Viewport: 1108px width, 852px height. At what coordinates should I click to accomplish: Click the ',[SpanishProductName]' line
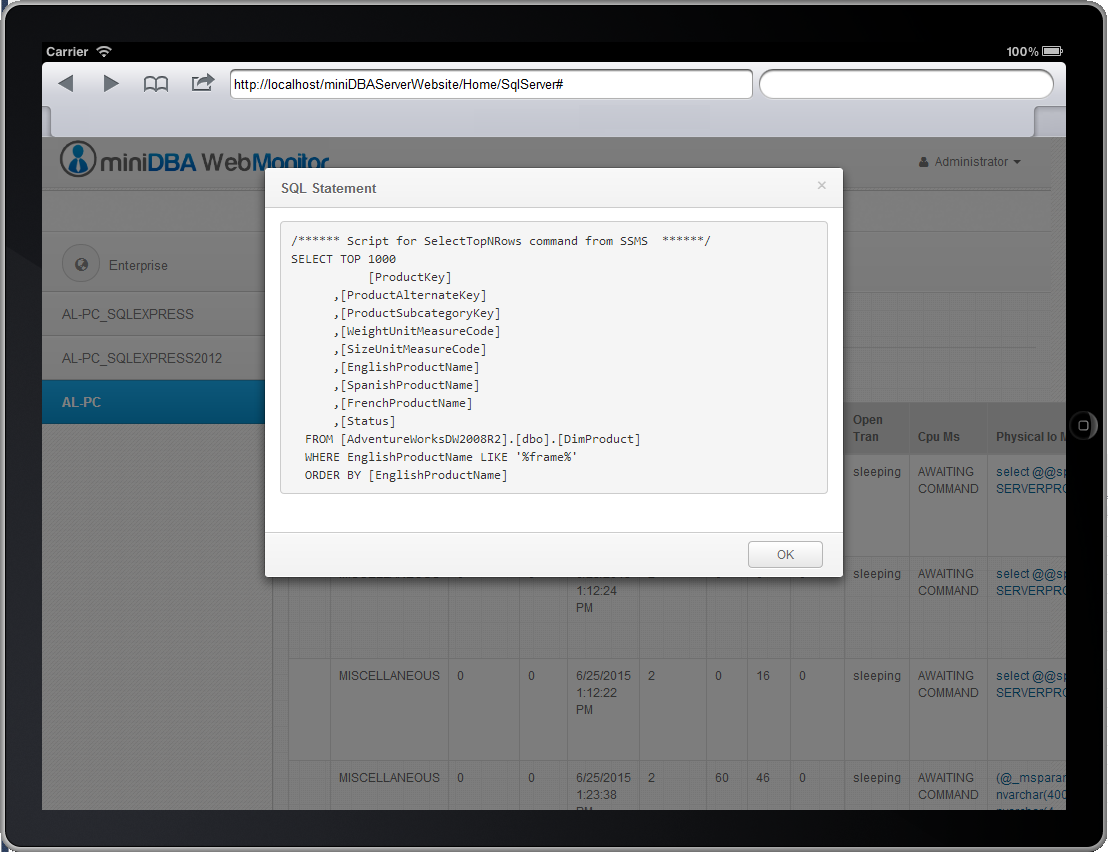point(406,385)
